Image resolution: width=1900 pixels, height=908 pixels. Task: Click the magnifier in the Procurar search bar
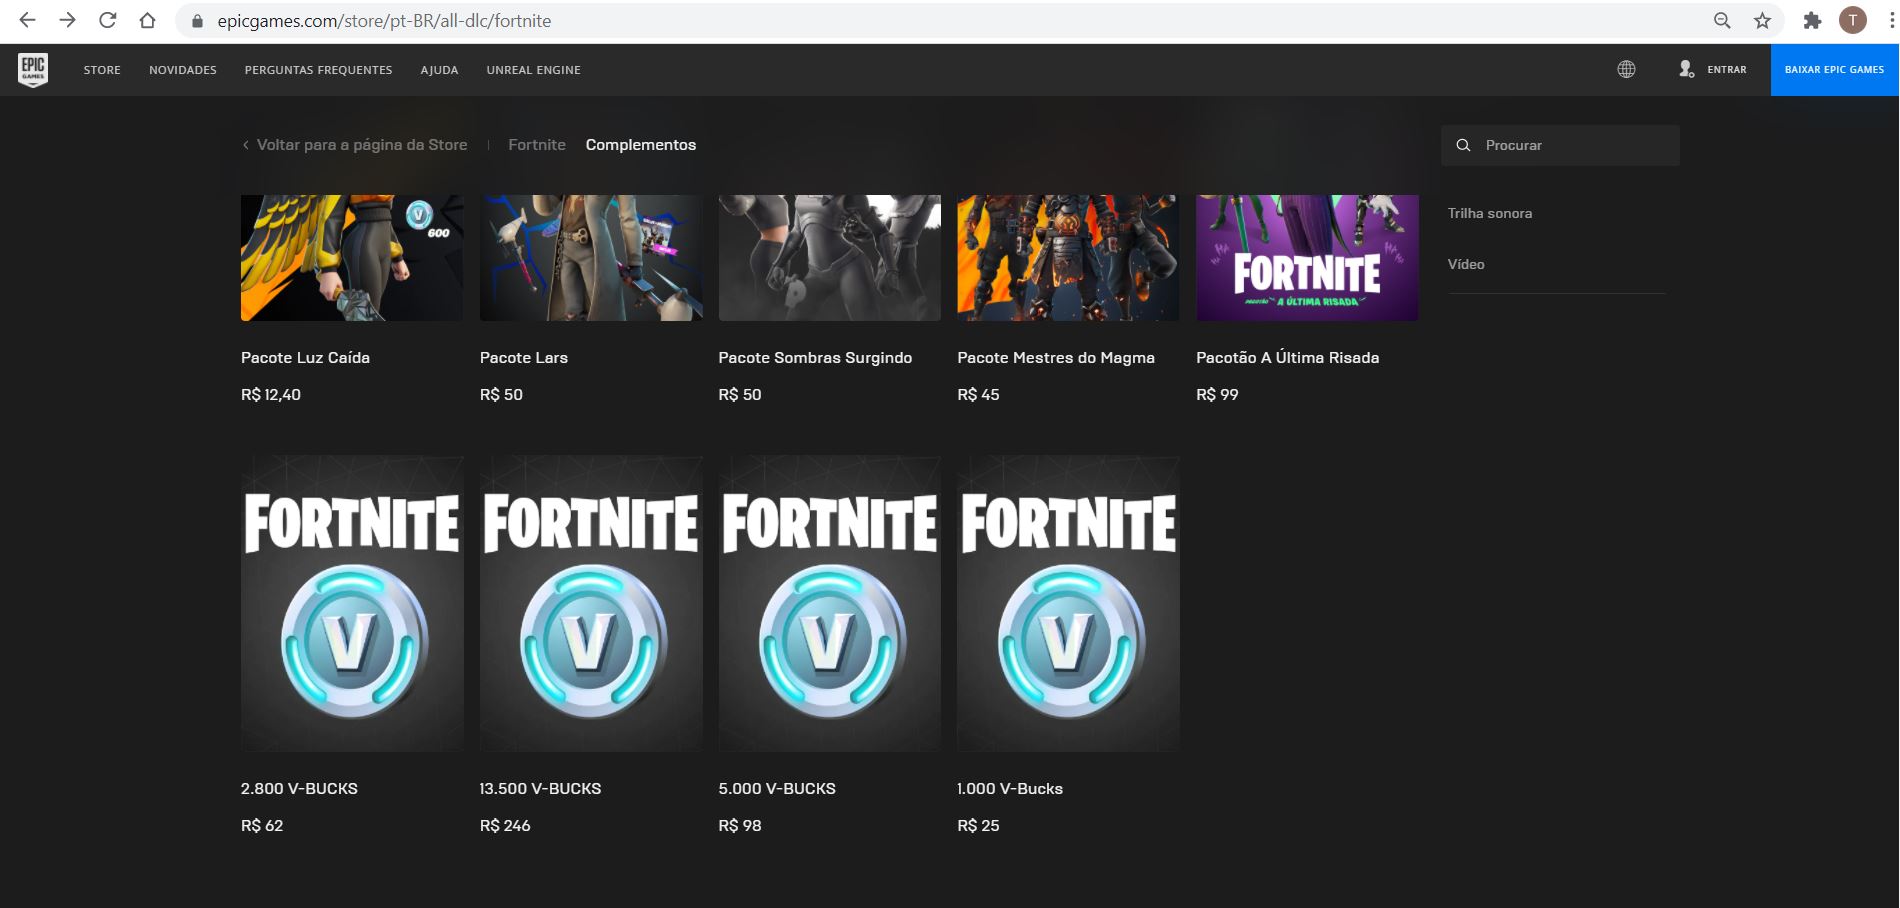point(1462,145)
